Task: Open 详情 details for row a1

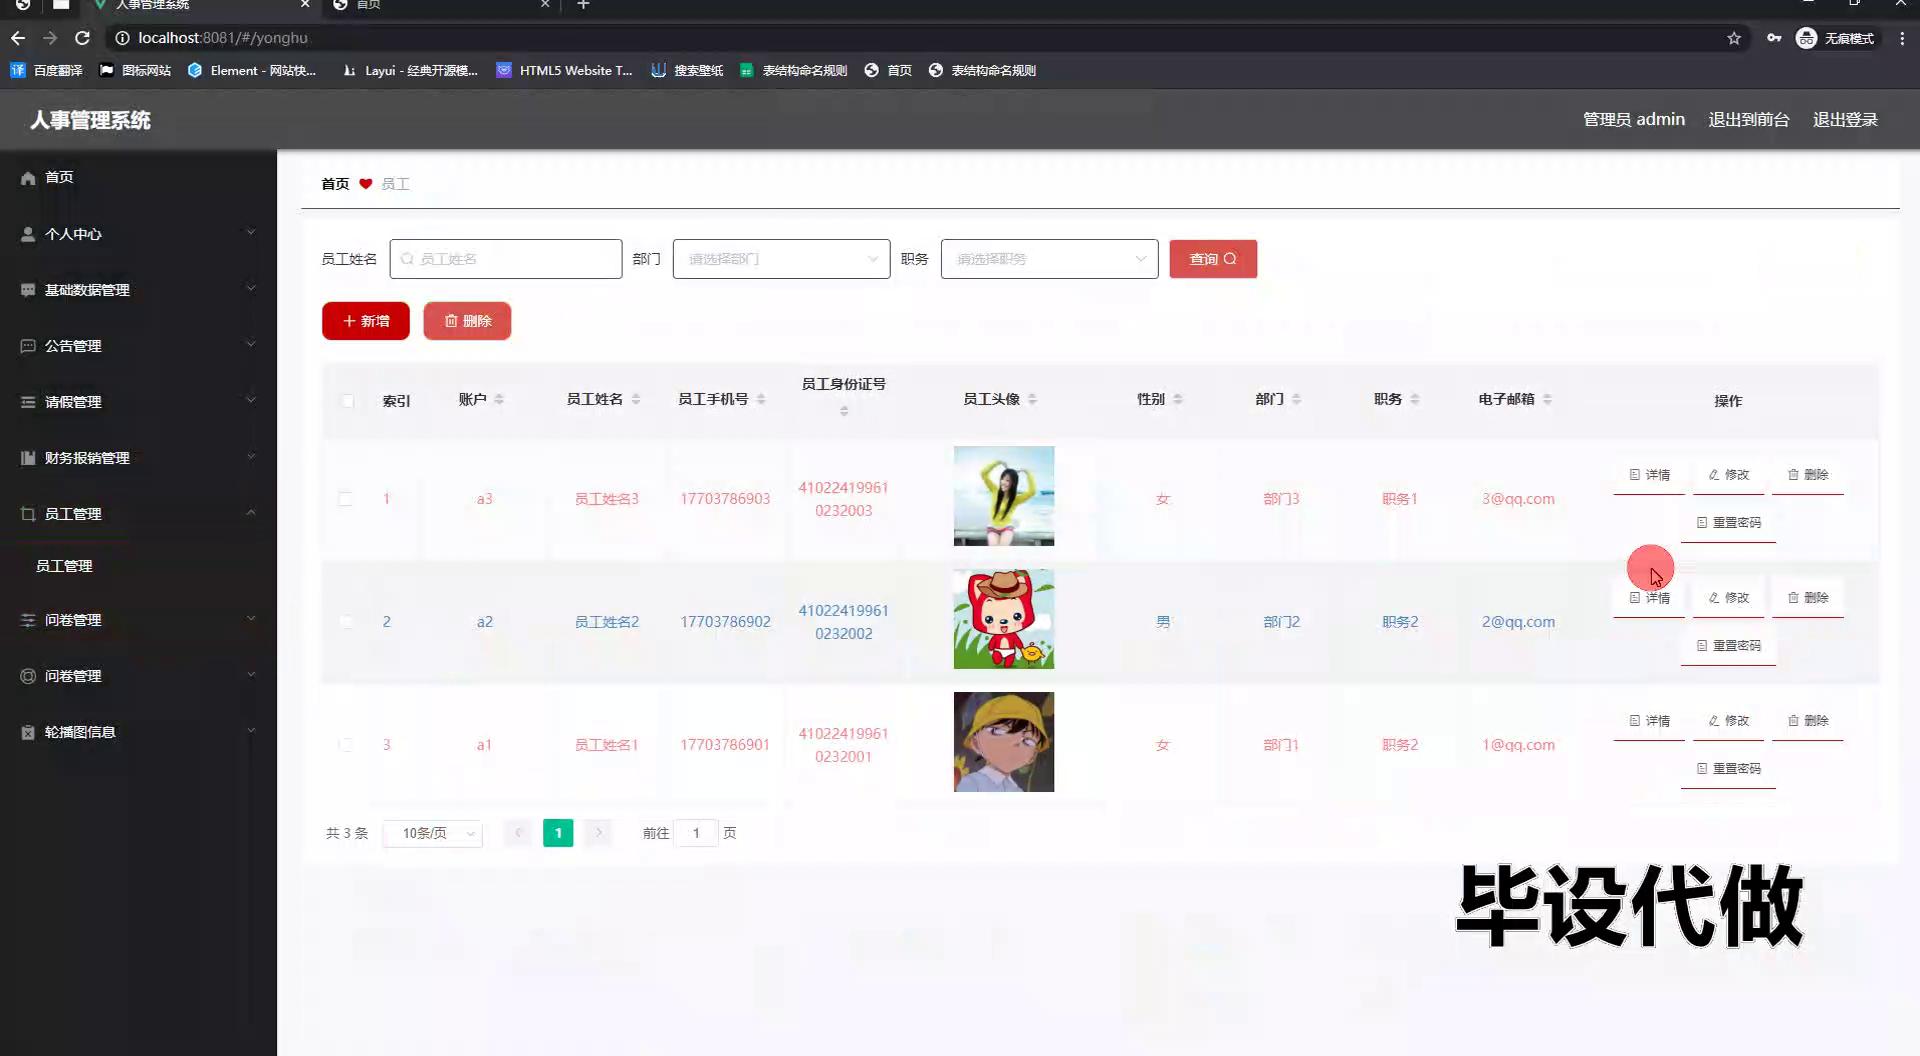Action: (x=1649, y=721)
